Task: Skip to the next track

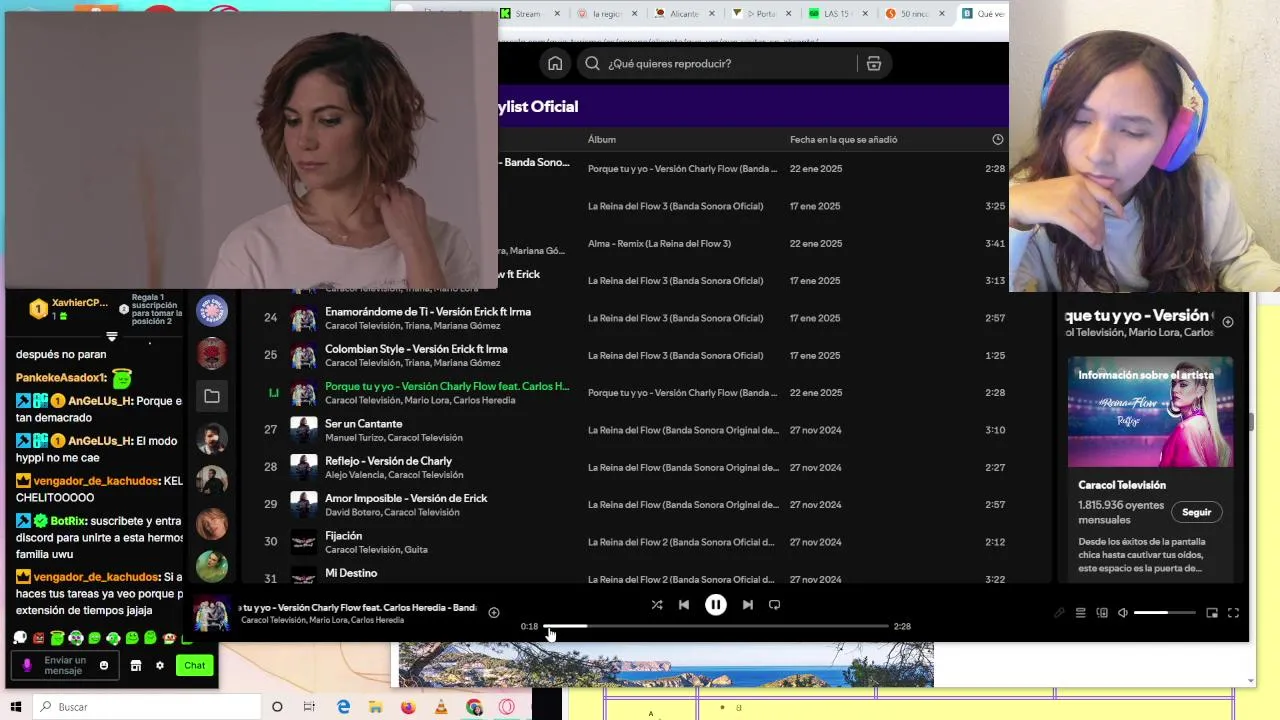Action: point(747,605)
